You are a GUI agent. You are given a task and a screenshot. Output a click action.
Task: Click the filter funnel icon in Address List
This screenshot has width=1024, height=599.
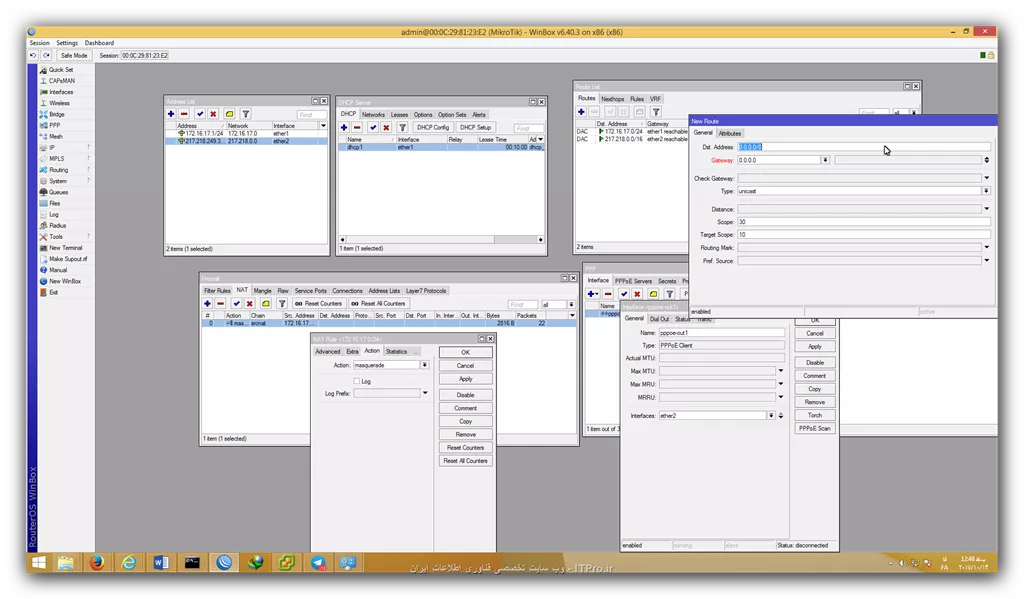246,114
